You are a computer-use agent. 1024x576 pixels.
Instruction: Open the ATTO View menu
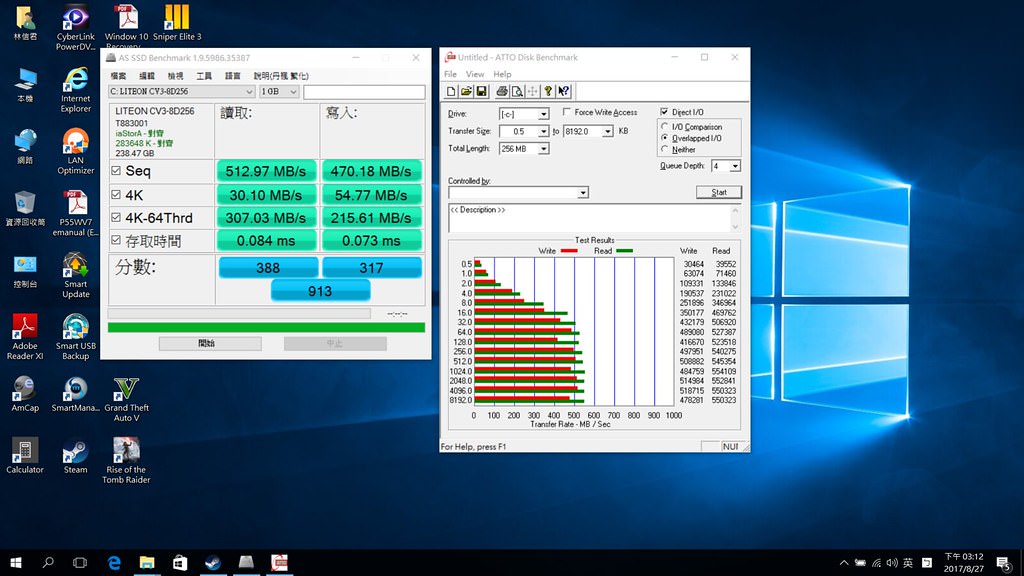click(x=475, y=74)
